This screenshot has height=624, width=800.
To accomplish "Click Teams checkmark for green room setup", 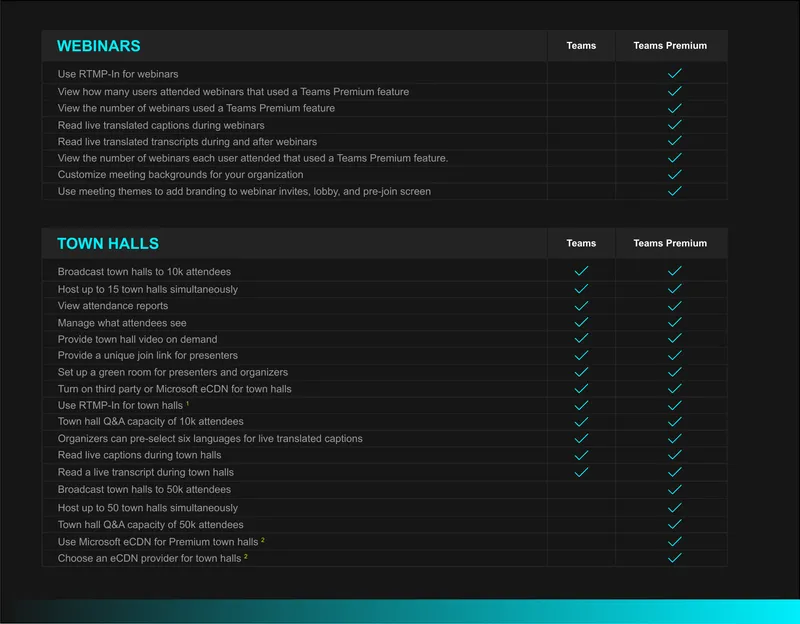I will (x=581, y=372).
